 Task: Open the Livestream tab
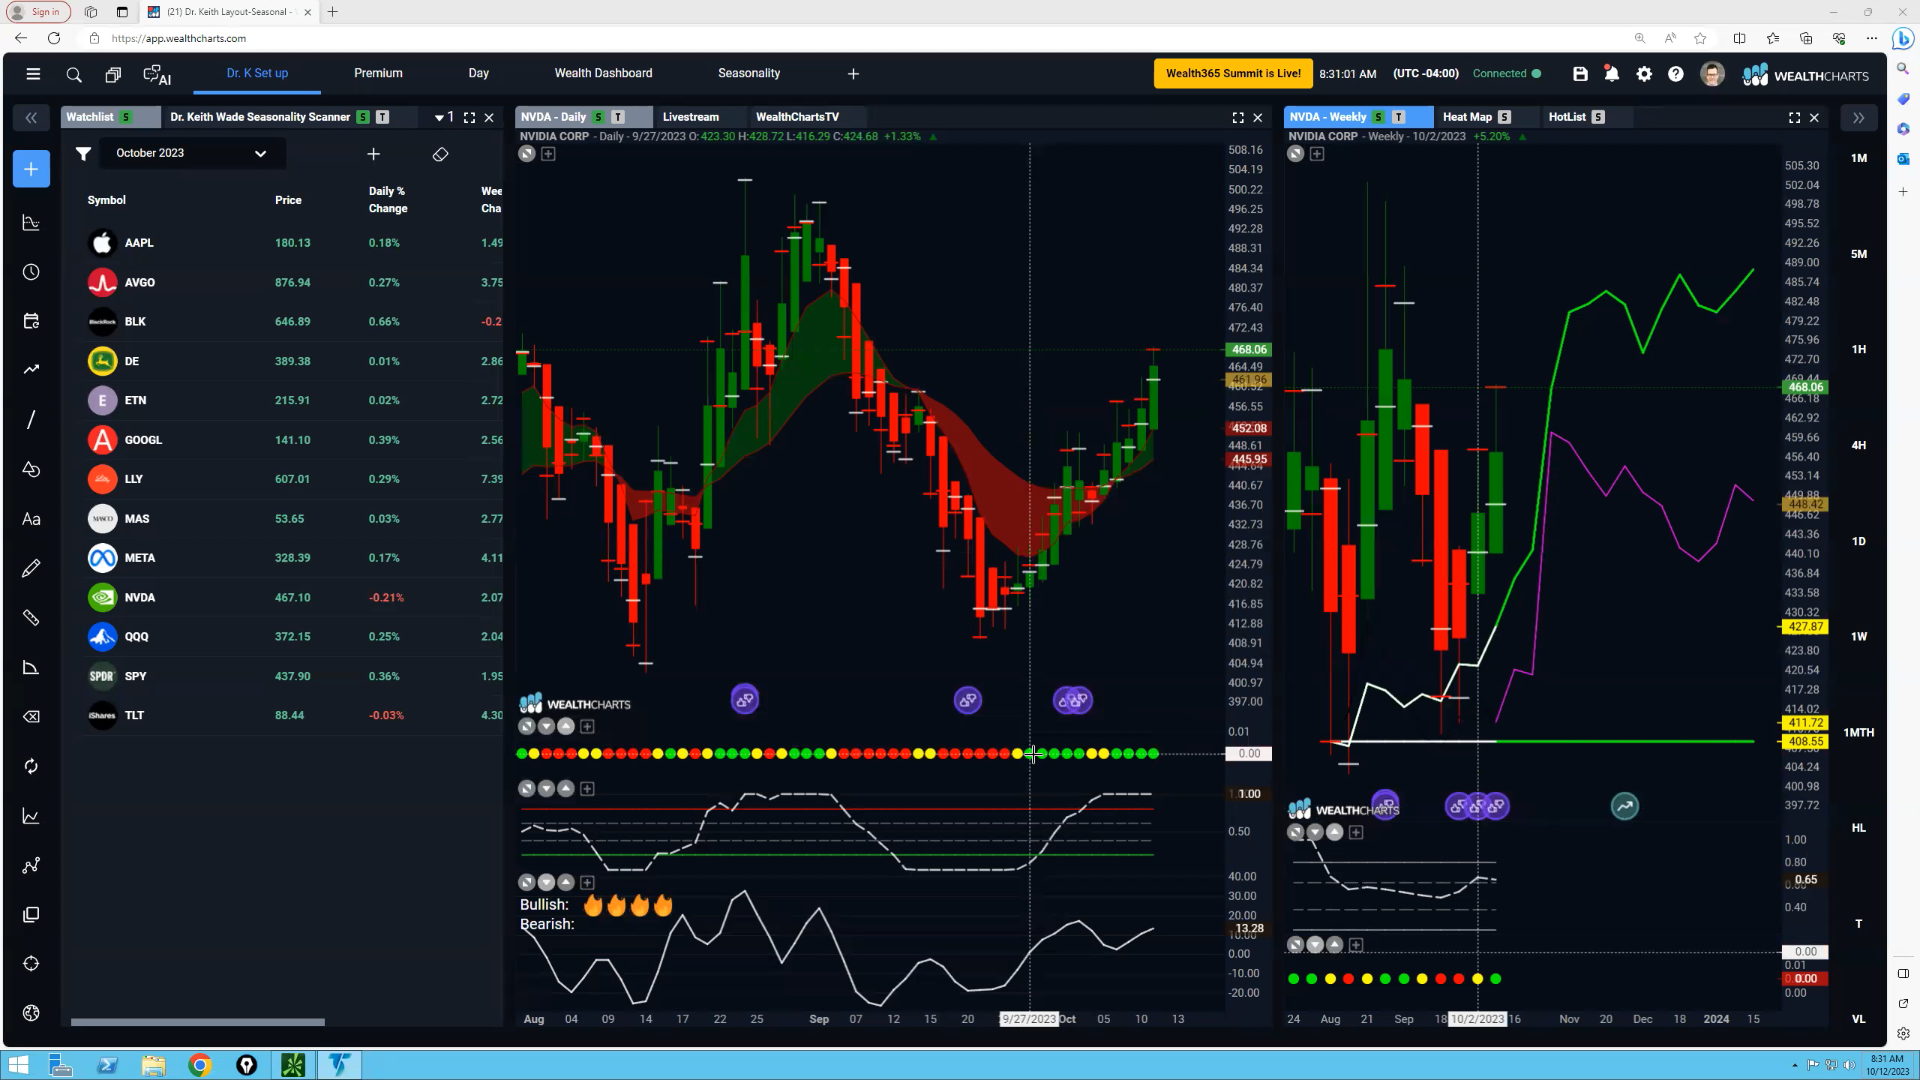point(691,117)
